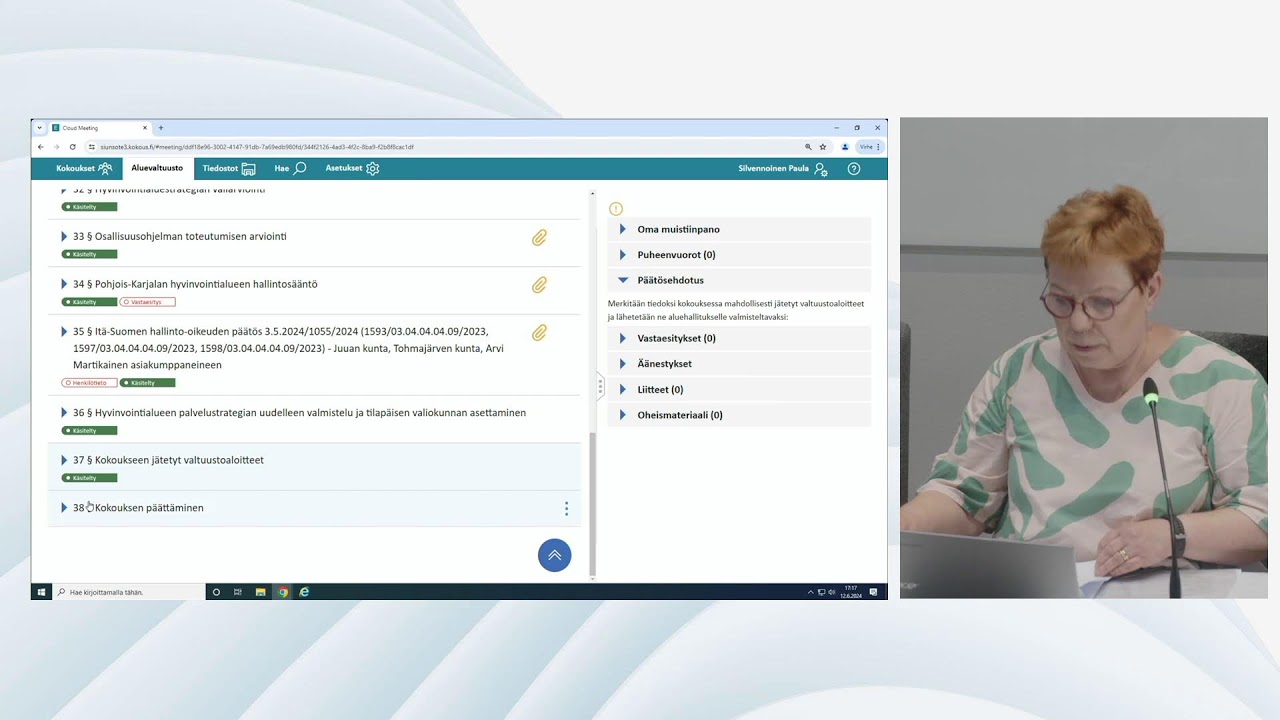Open Task View in the taskbar
The width and height of the screenshot is (1280, 720).
pyautogui.click(x=238, y=592)
